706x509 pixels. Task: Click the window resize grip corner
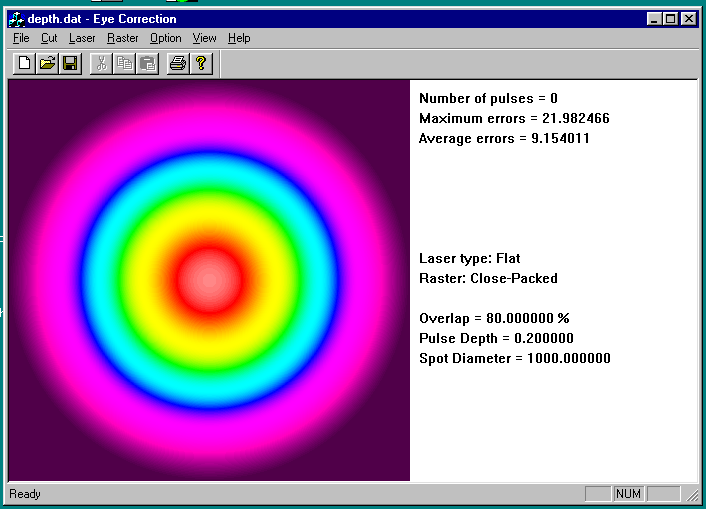pos(692,495)
